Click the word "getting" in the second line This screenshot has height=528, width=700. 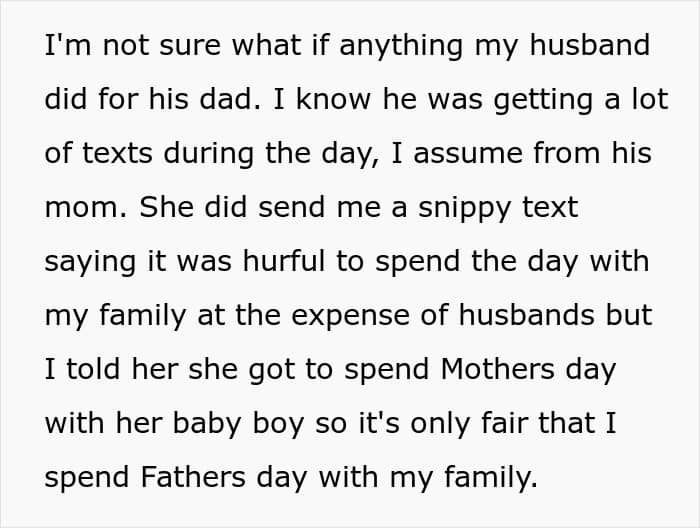pos(543,101)
